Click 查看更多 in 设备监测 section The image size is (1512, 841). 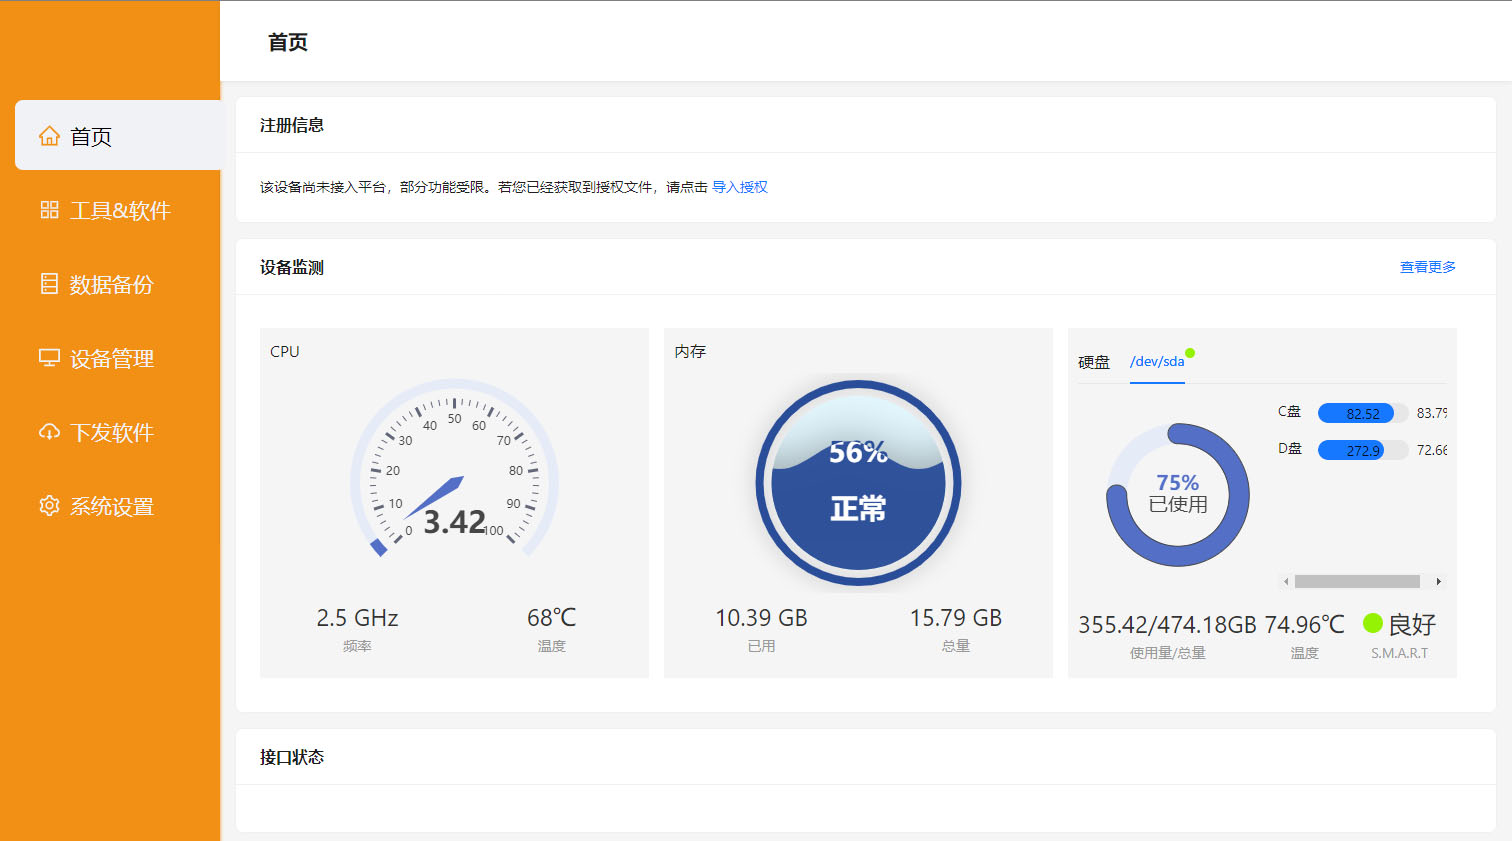point(1428,267)
